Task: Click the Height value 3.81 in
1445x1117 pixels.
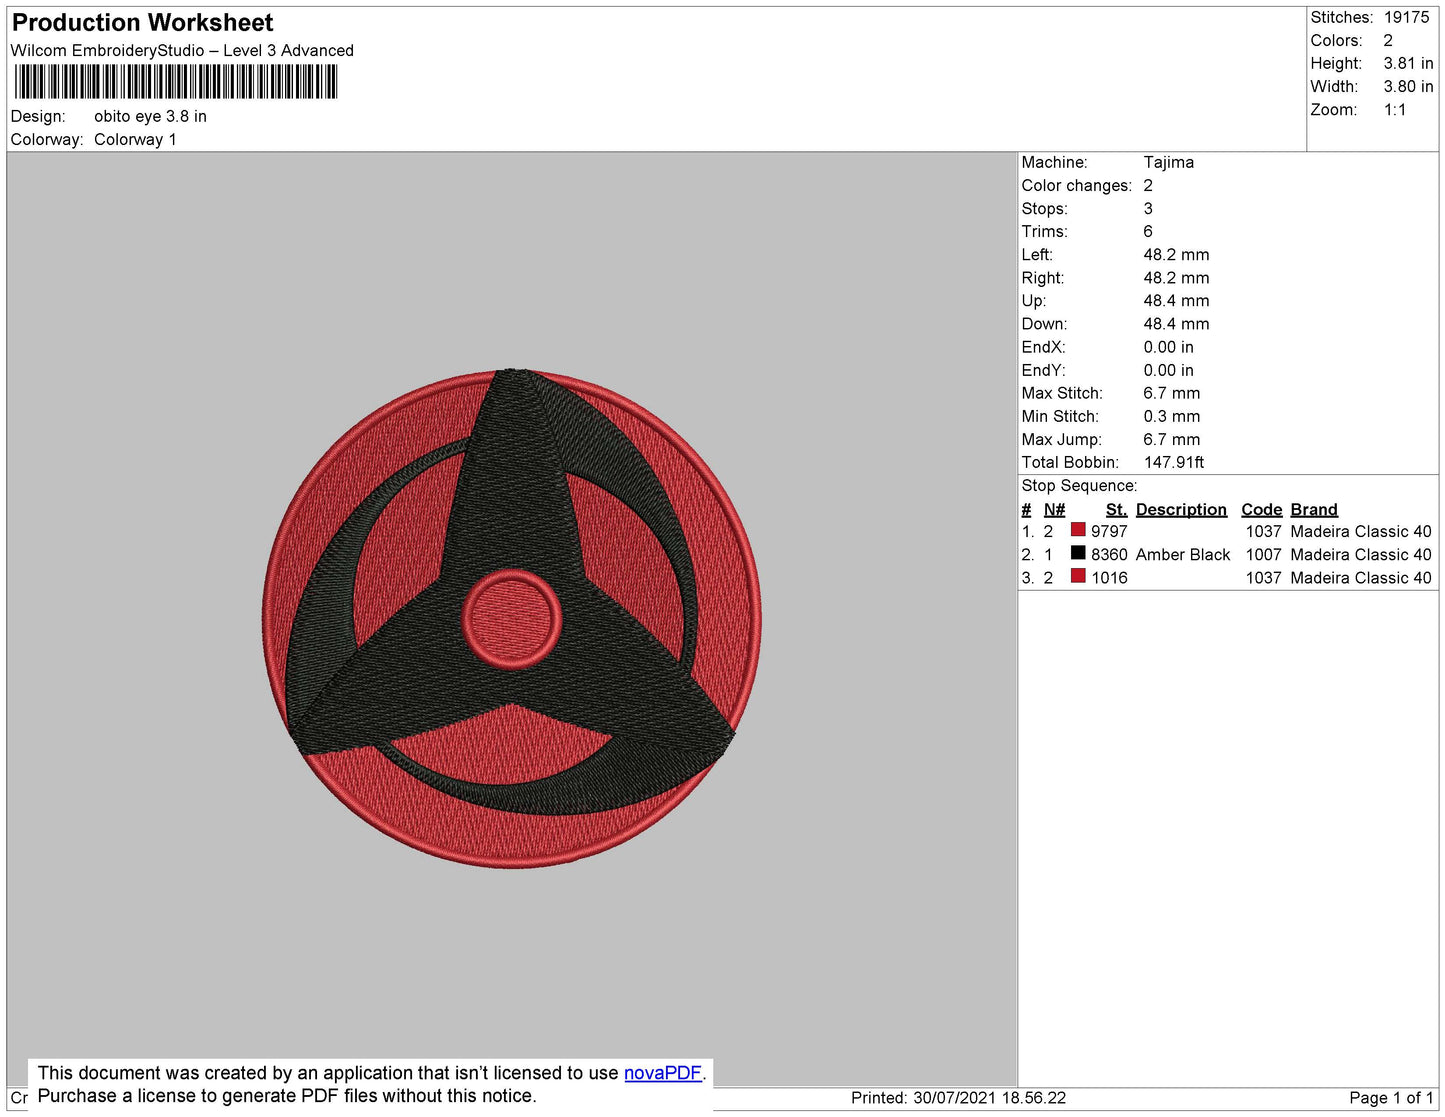Action: click(x=1408, y=64)
